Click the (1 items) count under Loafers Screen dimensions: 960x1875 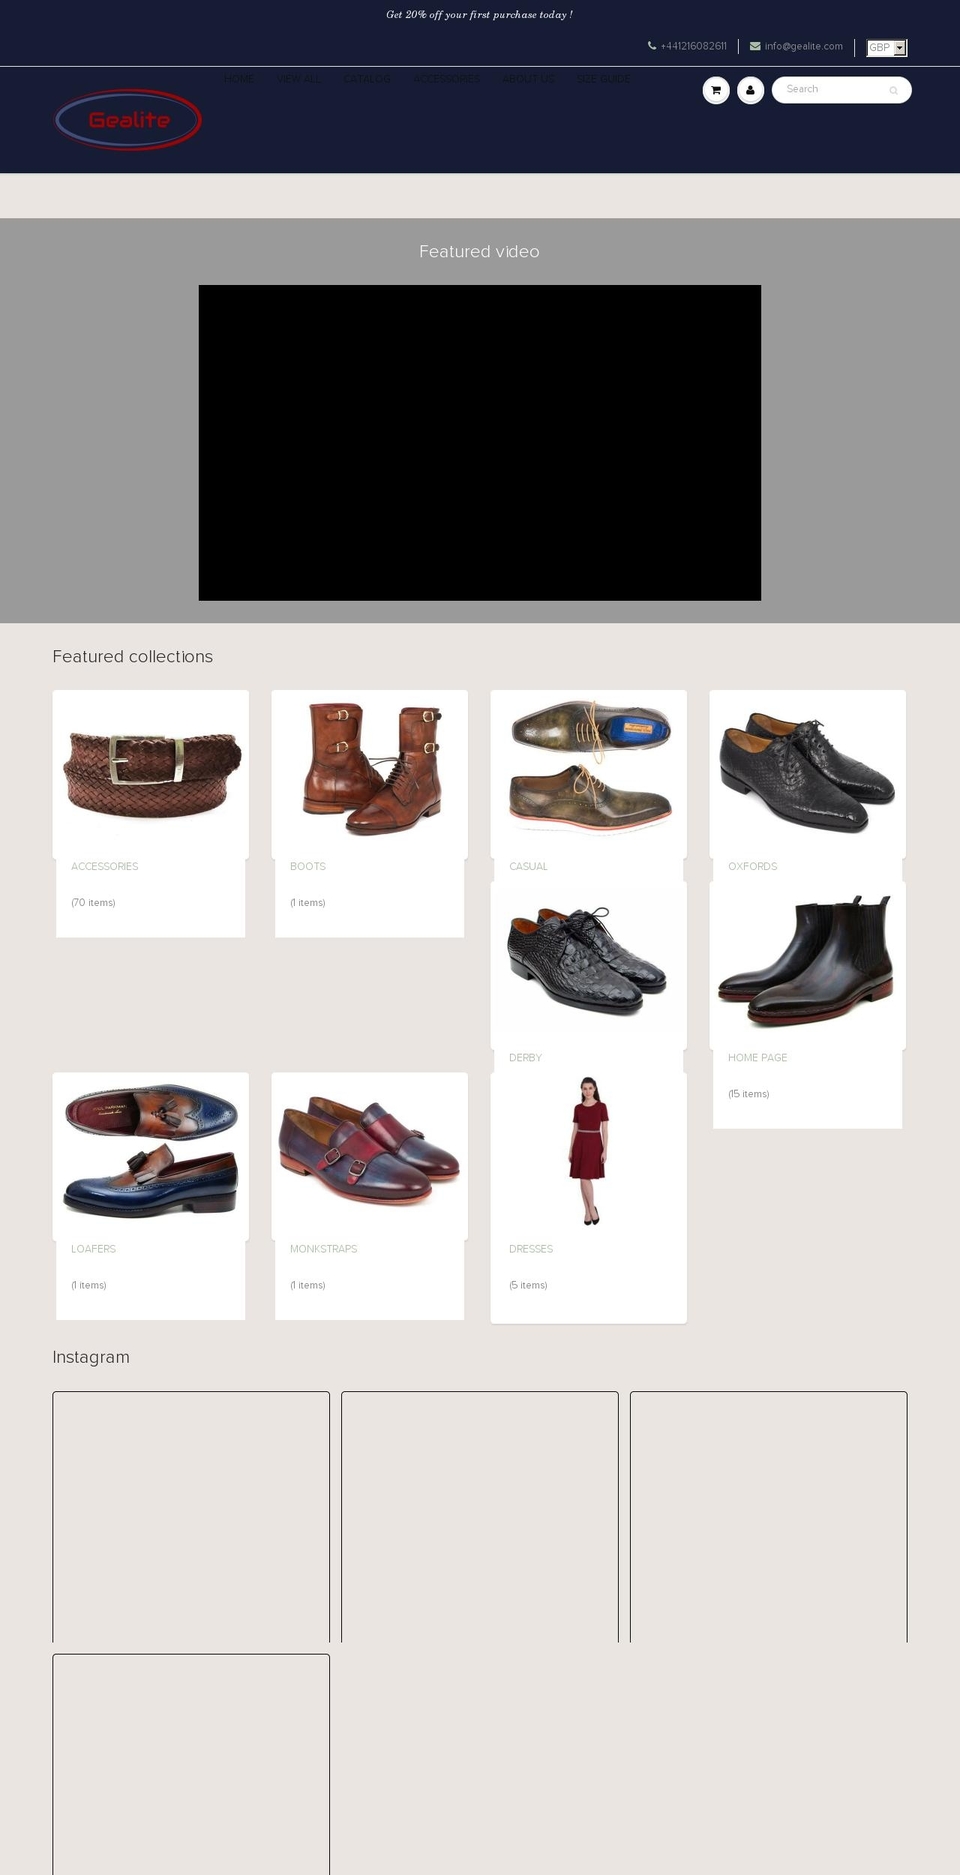[89, 1286]
